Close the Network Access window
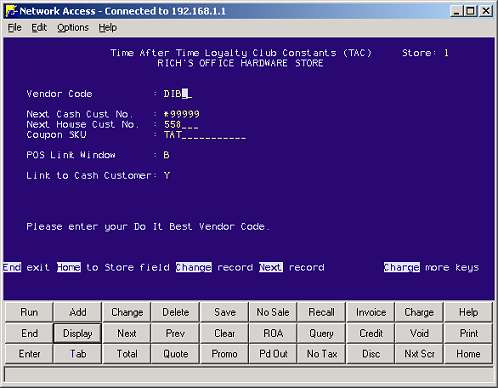 486,11
